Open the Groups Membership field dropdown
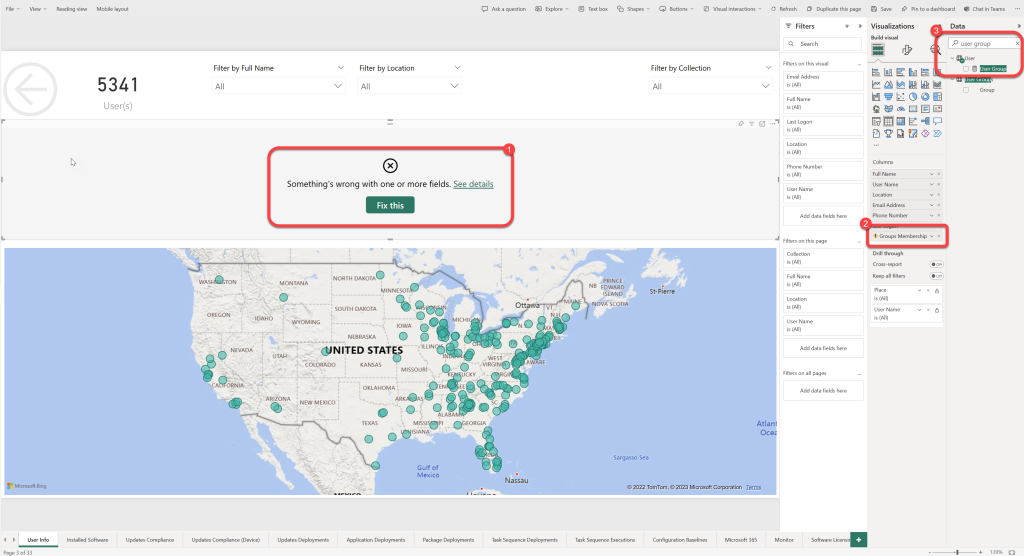Screen dimensions: 1024x556 (x=931, y=236)
